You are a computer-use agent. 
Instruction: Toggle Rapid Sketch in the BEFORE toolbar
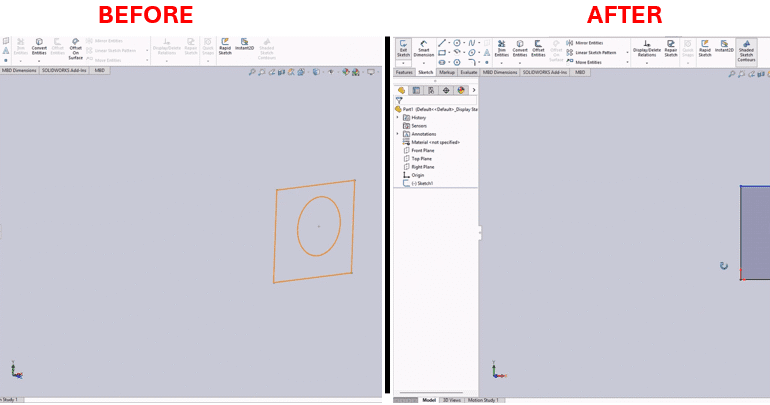(225, 46)
